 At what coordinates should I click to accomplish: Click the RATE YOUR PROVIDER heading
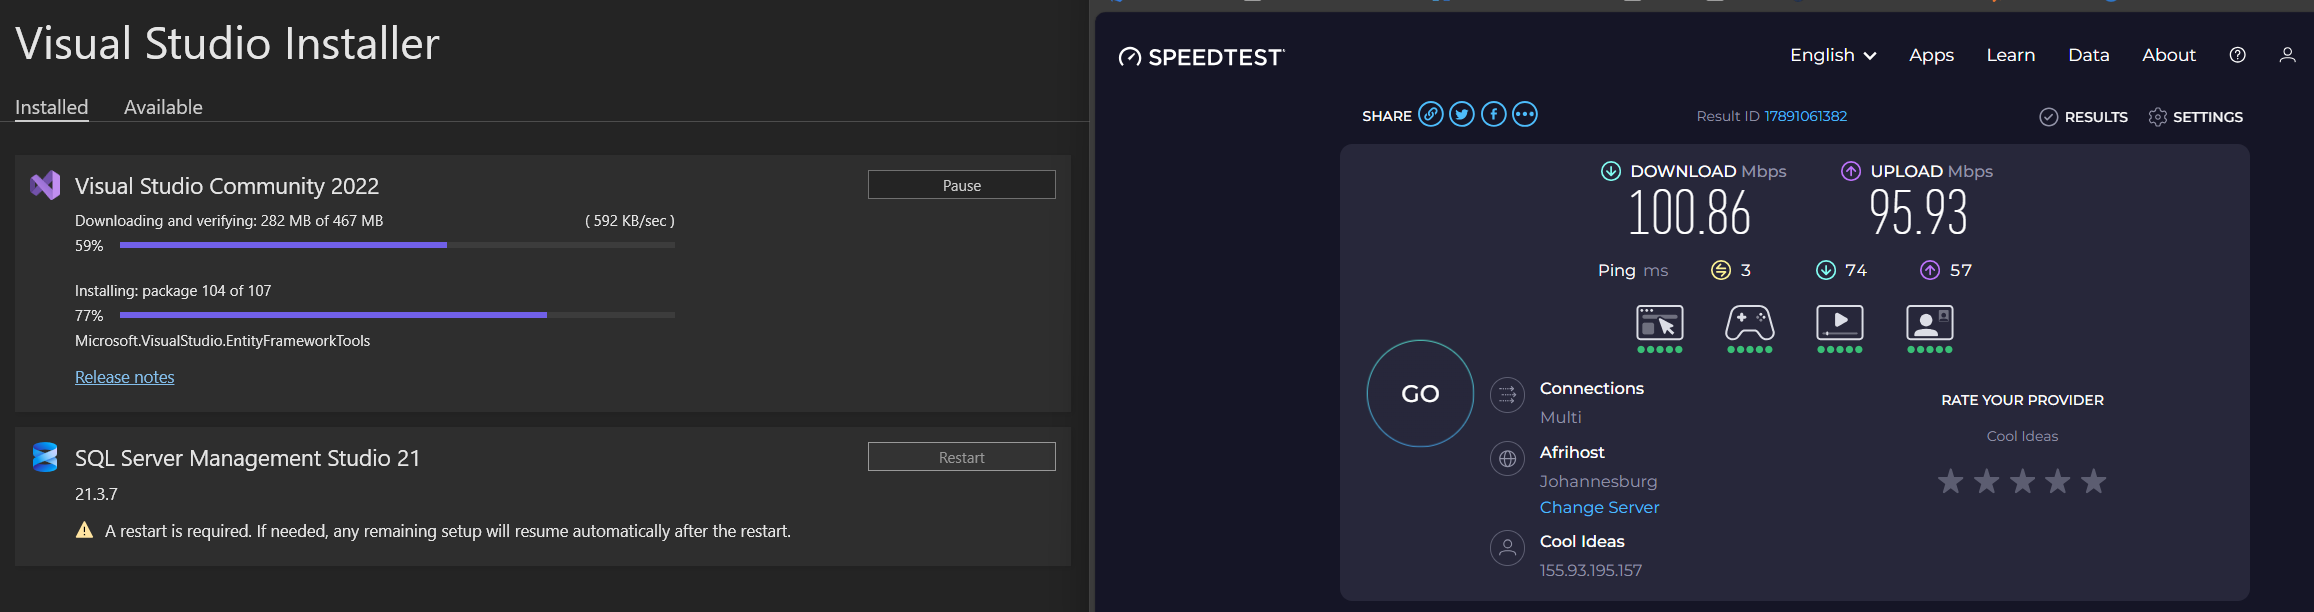2023,400
